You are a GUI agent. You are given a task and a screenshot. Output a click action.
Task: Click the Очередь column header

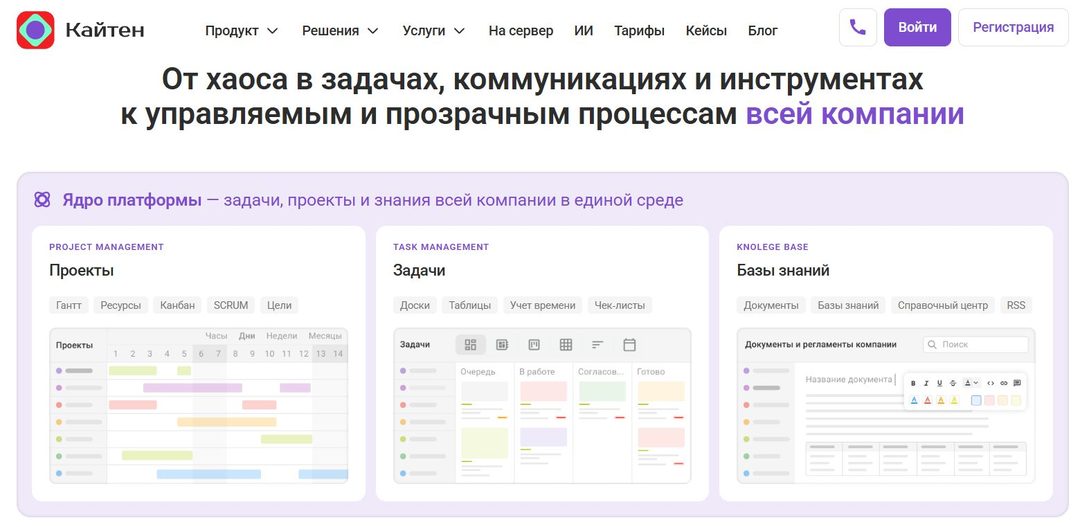[x=477, y=371]
